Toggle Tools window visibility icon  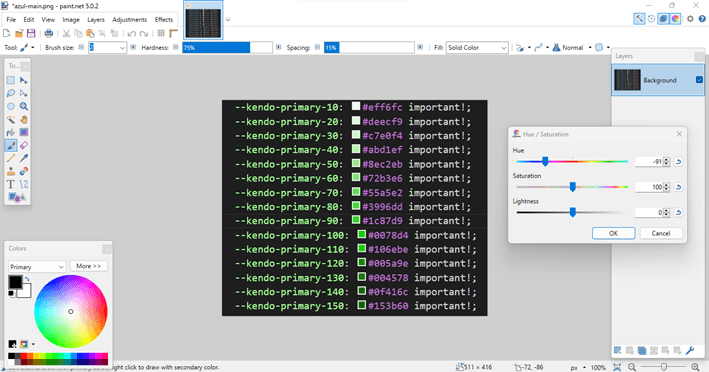point(639,19)
